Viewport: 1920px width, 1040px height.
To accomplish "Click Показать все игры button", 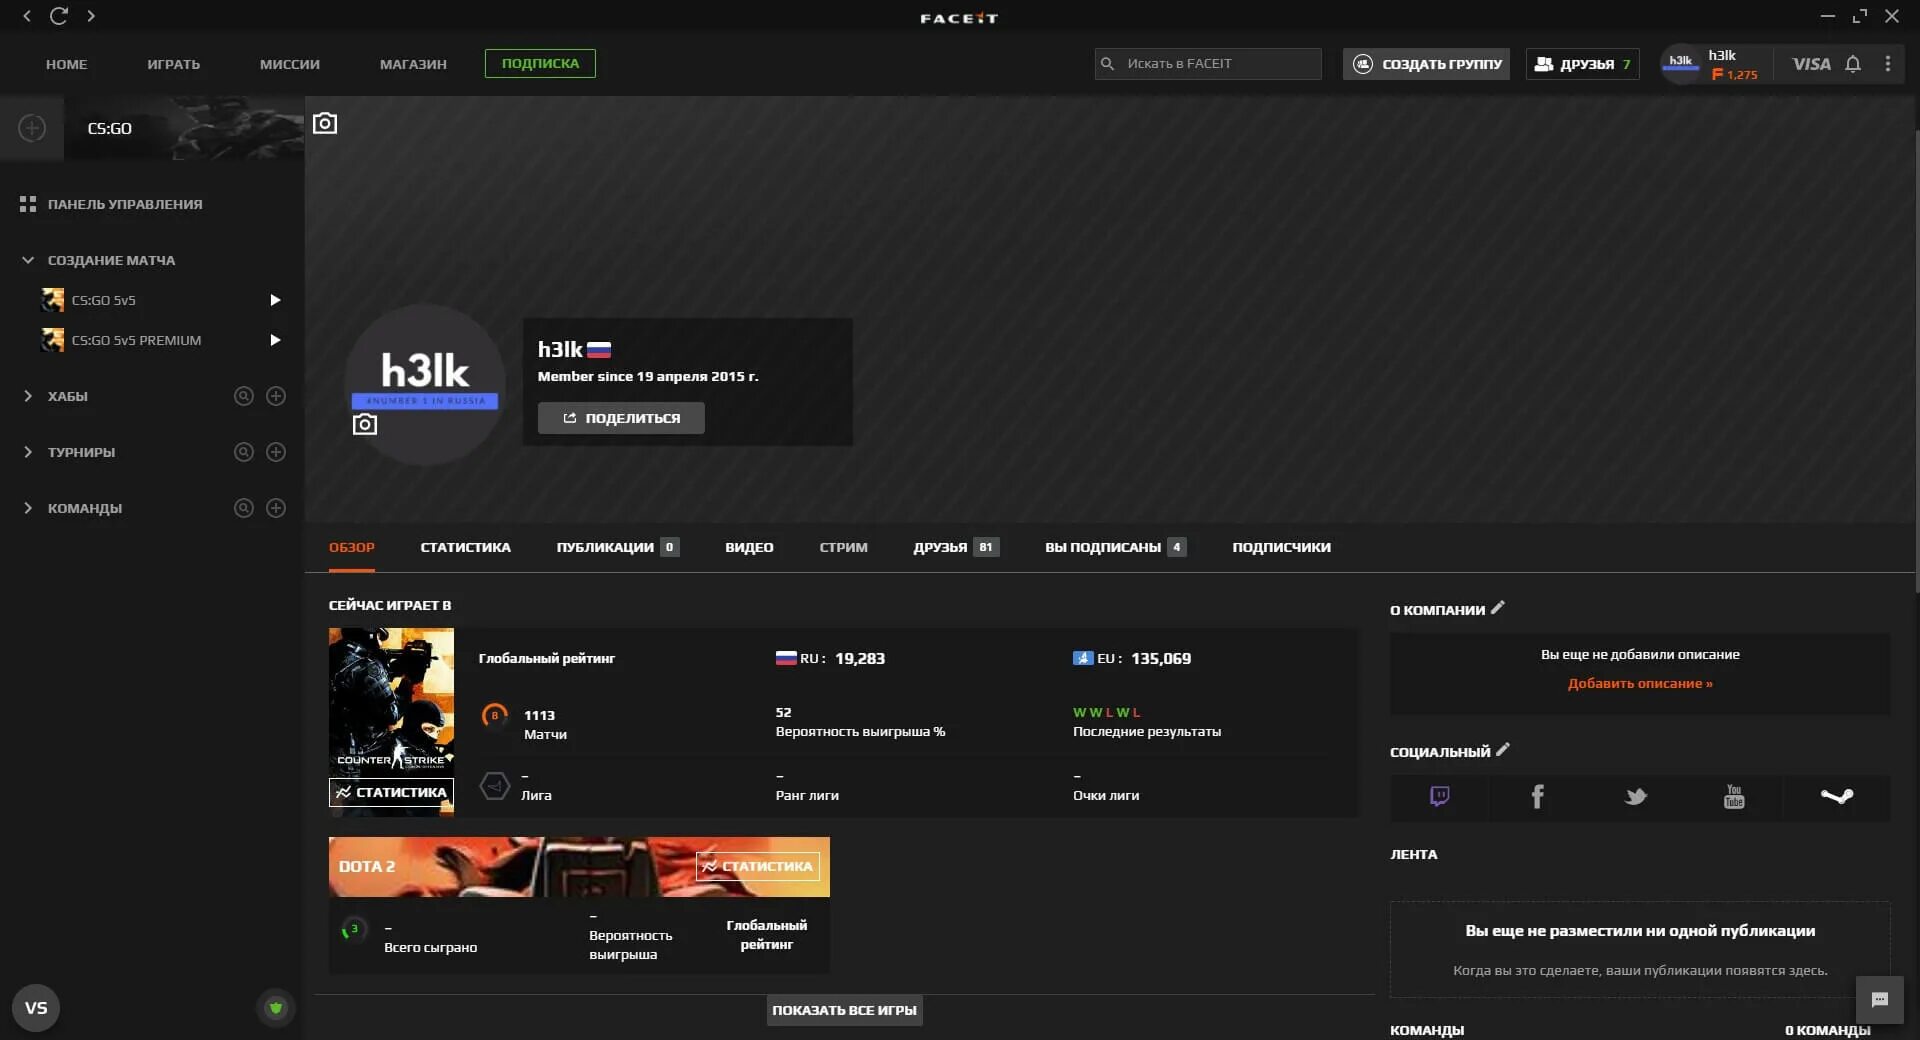I will (x=844, y=1010).
